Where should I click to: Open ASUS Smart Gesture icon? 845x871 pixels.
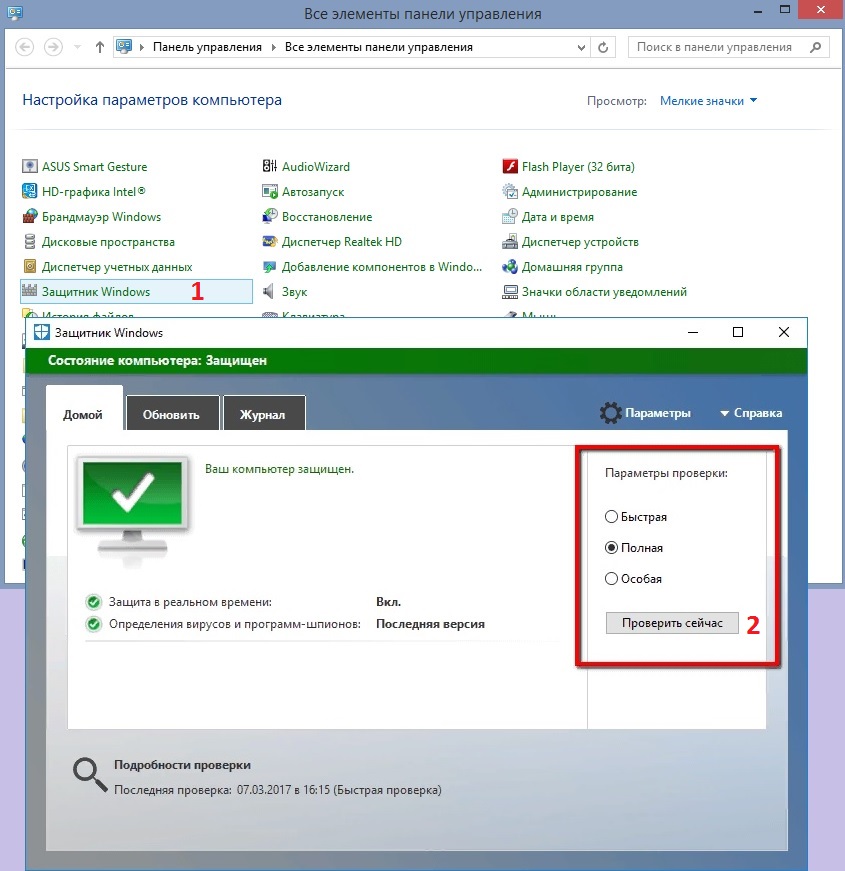29,166
